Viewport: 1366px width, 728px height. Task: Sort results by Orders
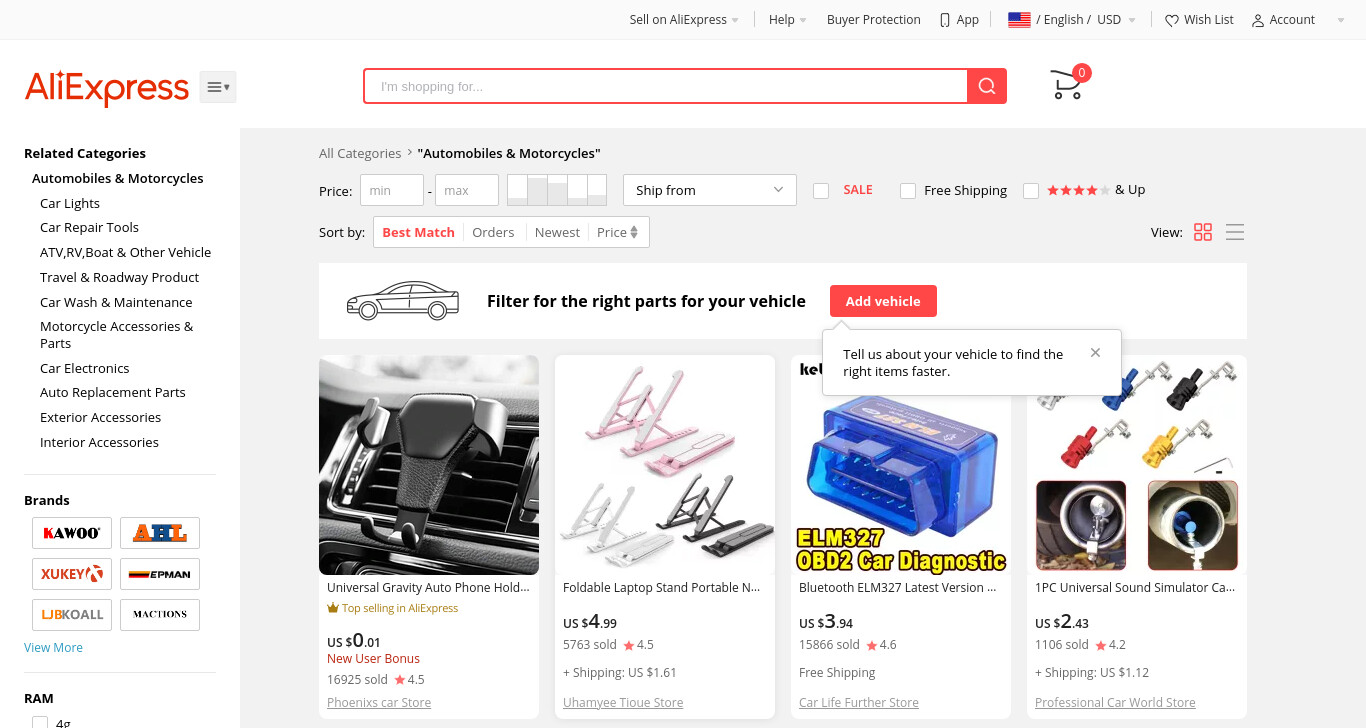pyautogui.click(x=493, y=232)
